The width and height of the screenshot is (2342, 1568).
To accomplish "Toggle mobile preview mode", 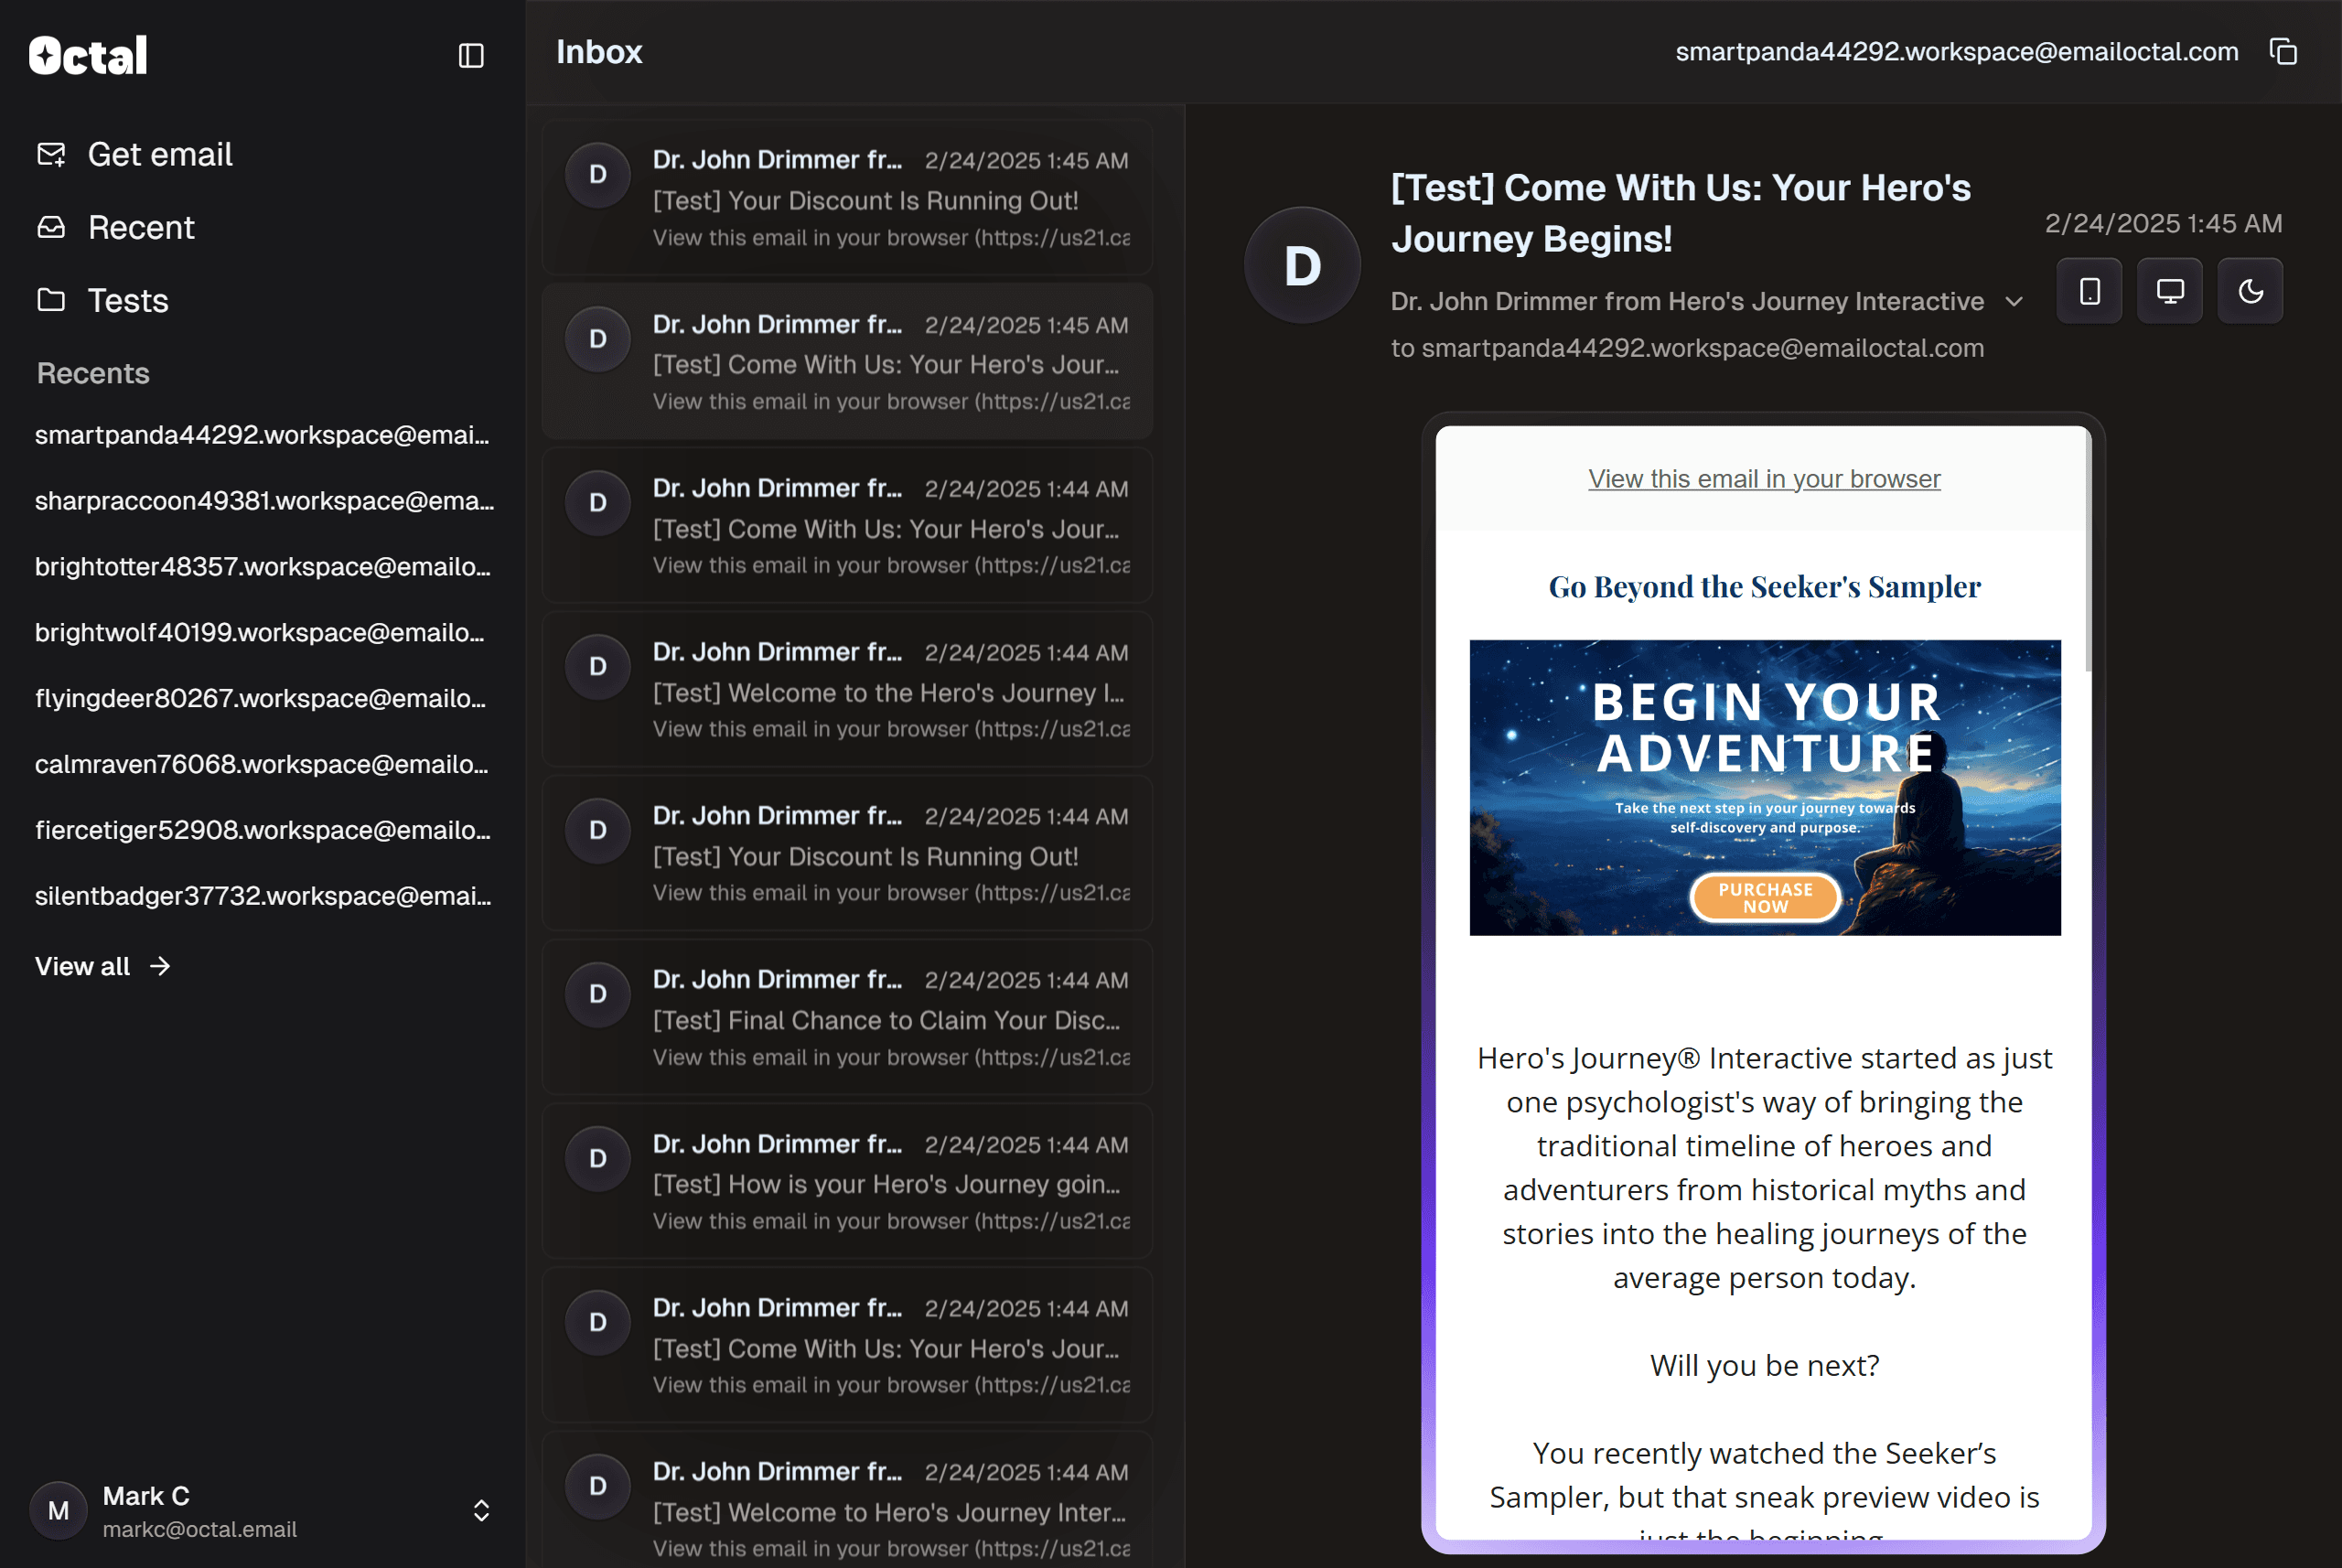I will tap(2088, 290).
